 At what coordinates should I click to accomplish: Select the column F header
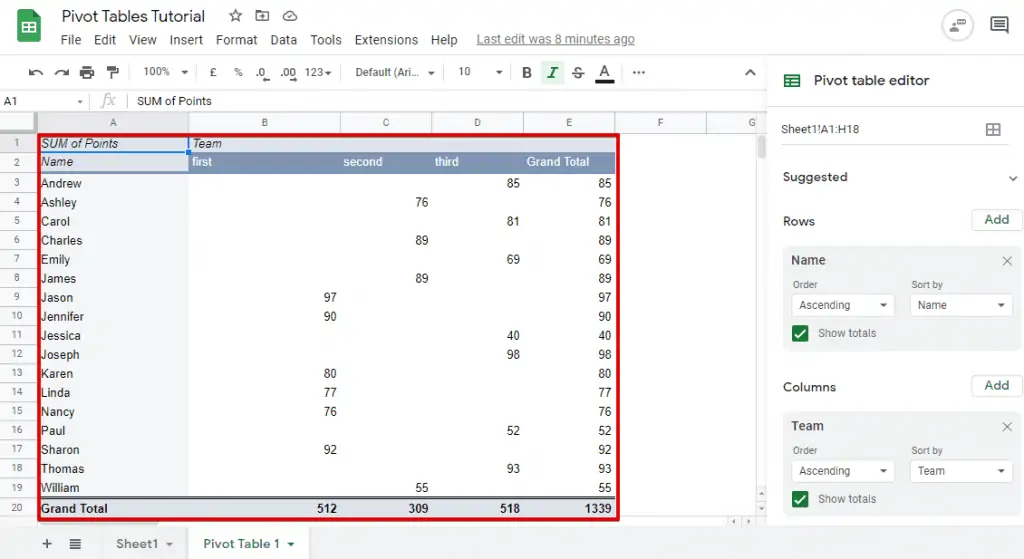pyautogui.click(x=660, y=122)
